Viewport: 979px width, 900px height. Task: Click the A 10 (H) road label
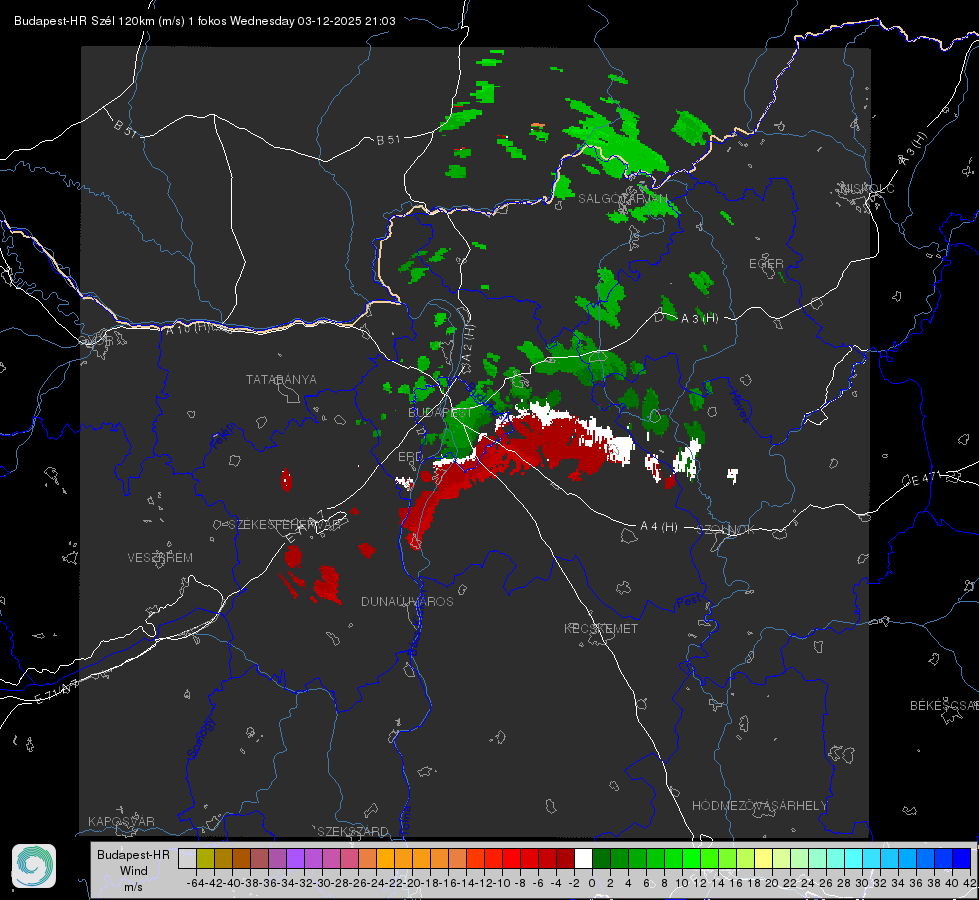click(189, 328)
